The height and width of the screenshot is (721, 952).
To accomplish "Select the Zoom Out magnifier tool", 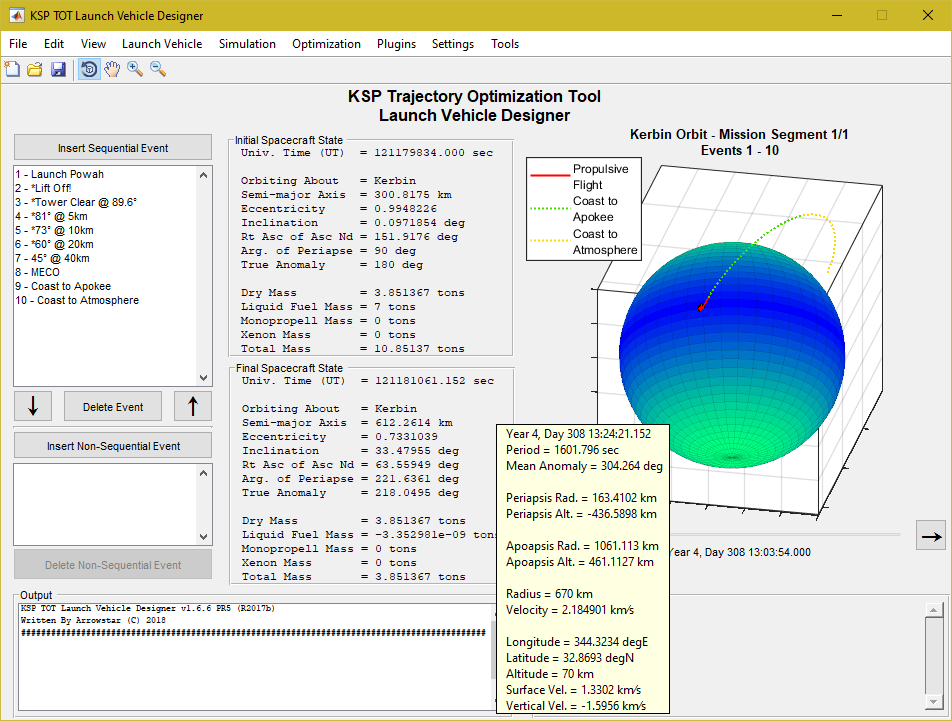I will (x=158, y=69).
